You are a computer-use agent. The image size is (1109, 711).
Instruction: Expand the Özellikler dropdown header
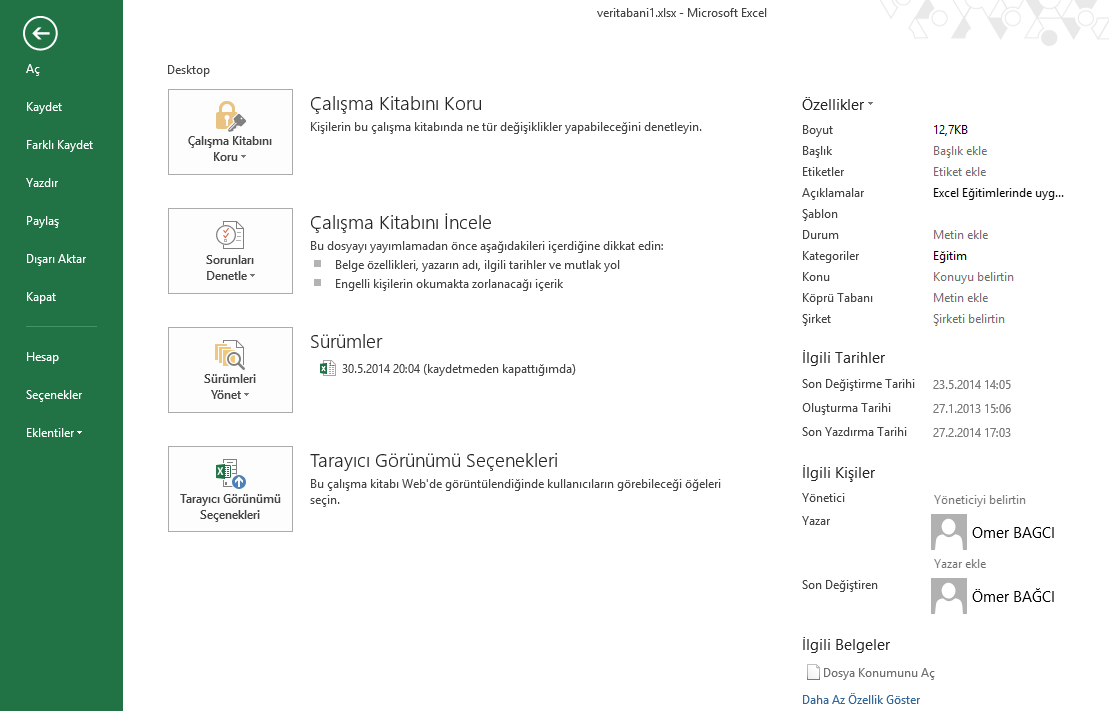point(838,105)
